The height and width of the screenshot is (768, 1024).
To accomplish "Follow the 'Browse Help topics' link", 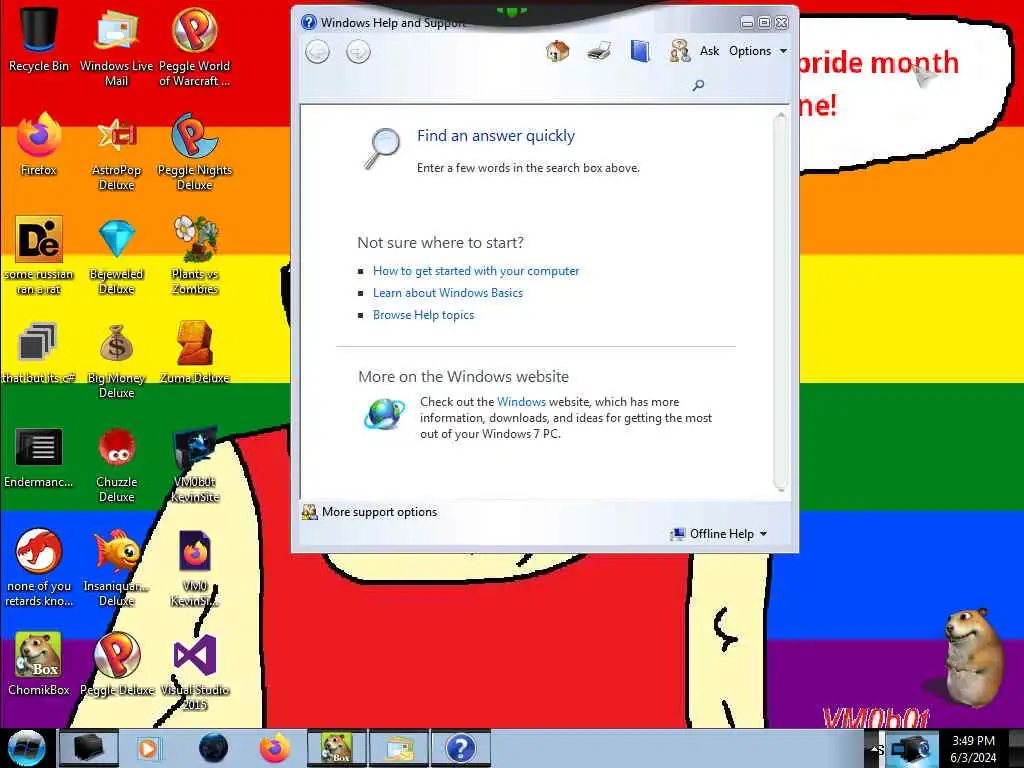I will [x=423, y=315].
